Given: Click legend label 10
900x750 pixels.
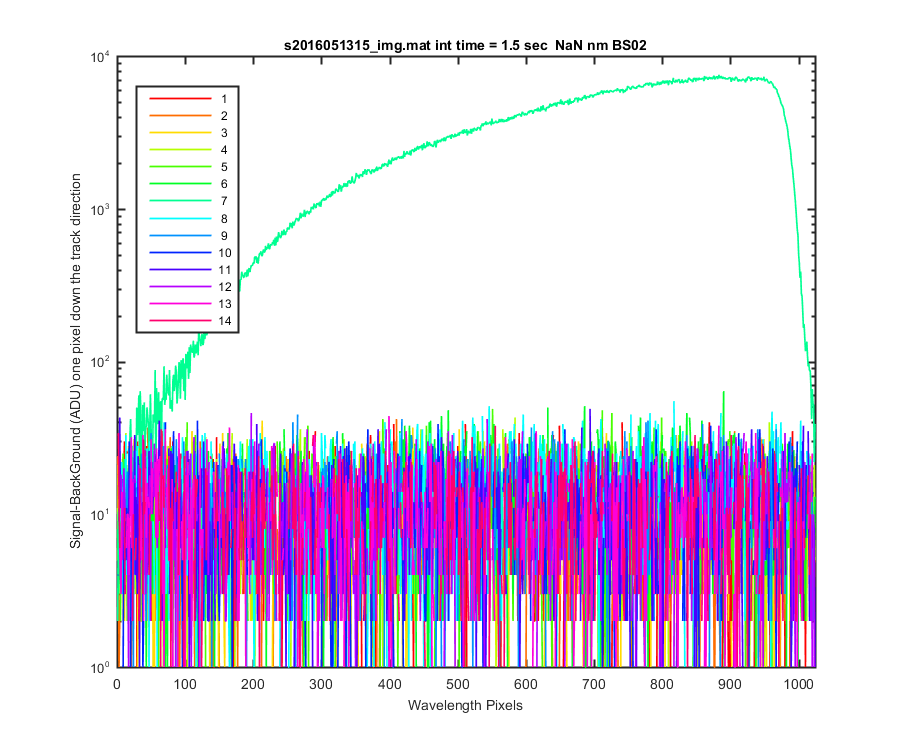Looking at the screenshot, I should [225, 252].
